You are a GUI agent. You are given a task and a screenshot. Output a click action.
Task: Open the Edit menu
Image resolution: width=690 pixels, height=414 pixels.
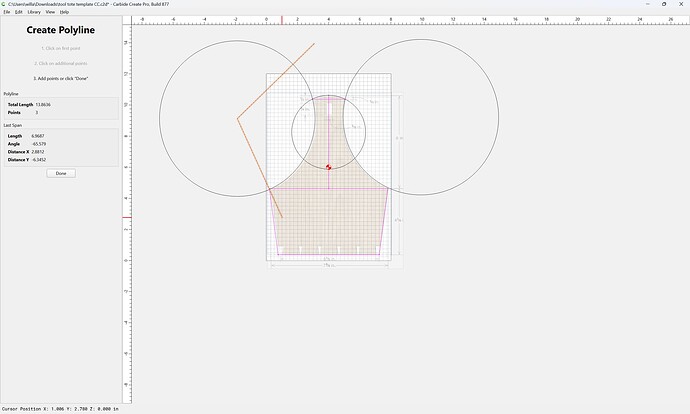click(x=18, y=12)
